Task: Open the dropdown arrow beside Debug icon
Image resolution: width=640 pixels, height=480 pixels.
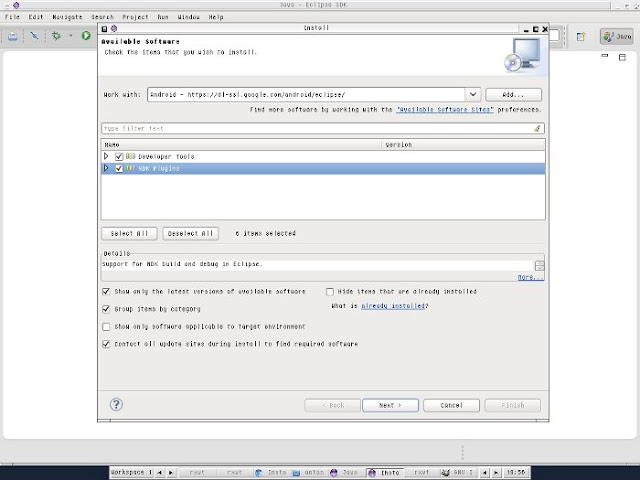Action: pos(70,36)
